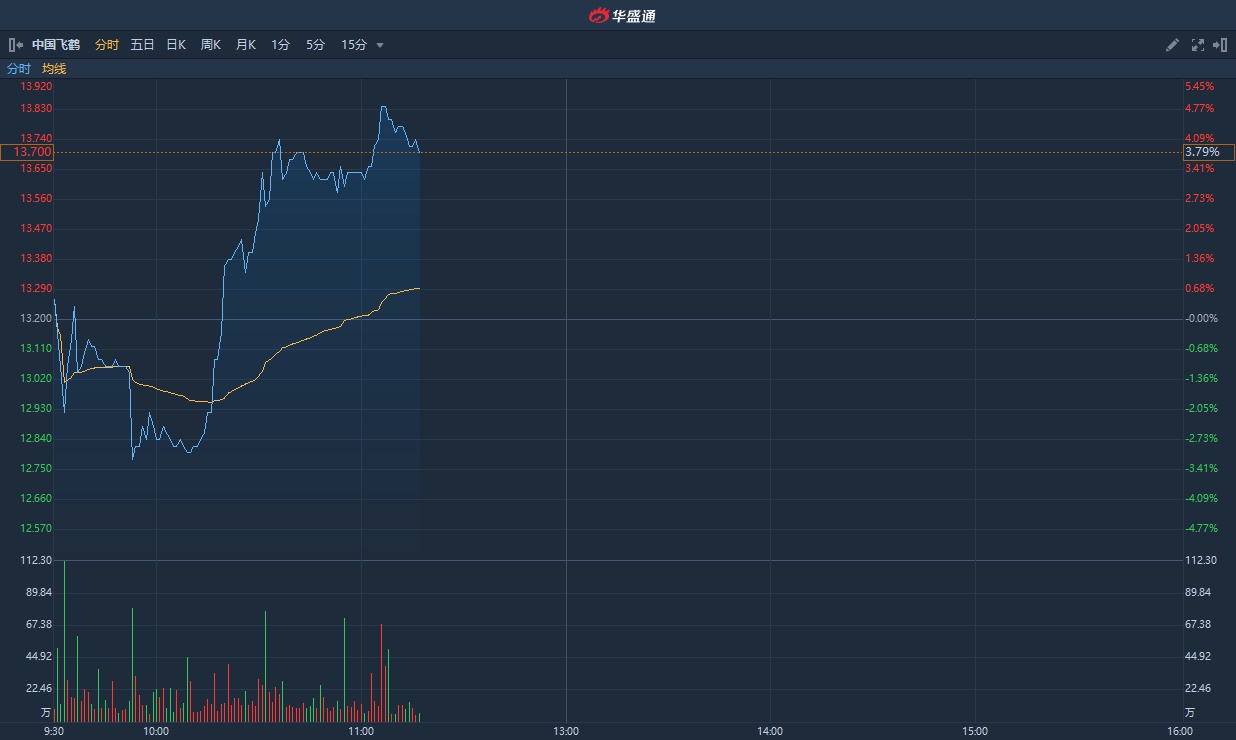Click the 中国飞鹤 stock name
The height and width of the screenshot is (740, 1236).
[55, 45]
